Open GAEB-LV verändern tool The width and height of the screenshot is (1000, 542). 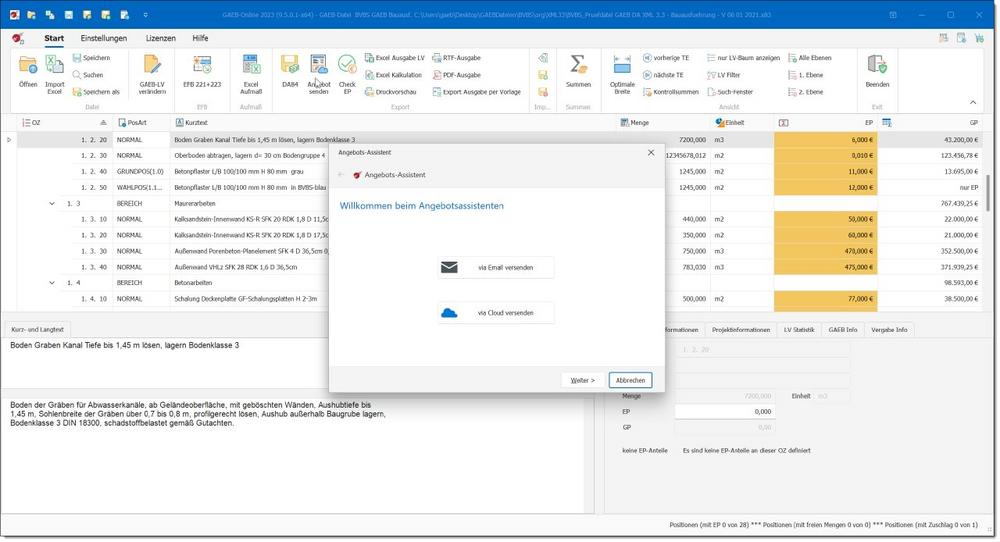152,74
